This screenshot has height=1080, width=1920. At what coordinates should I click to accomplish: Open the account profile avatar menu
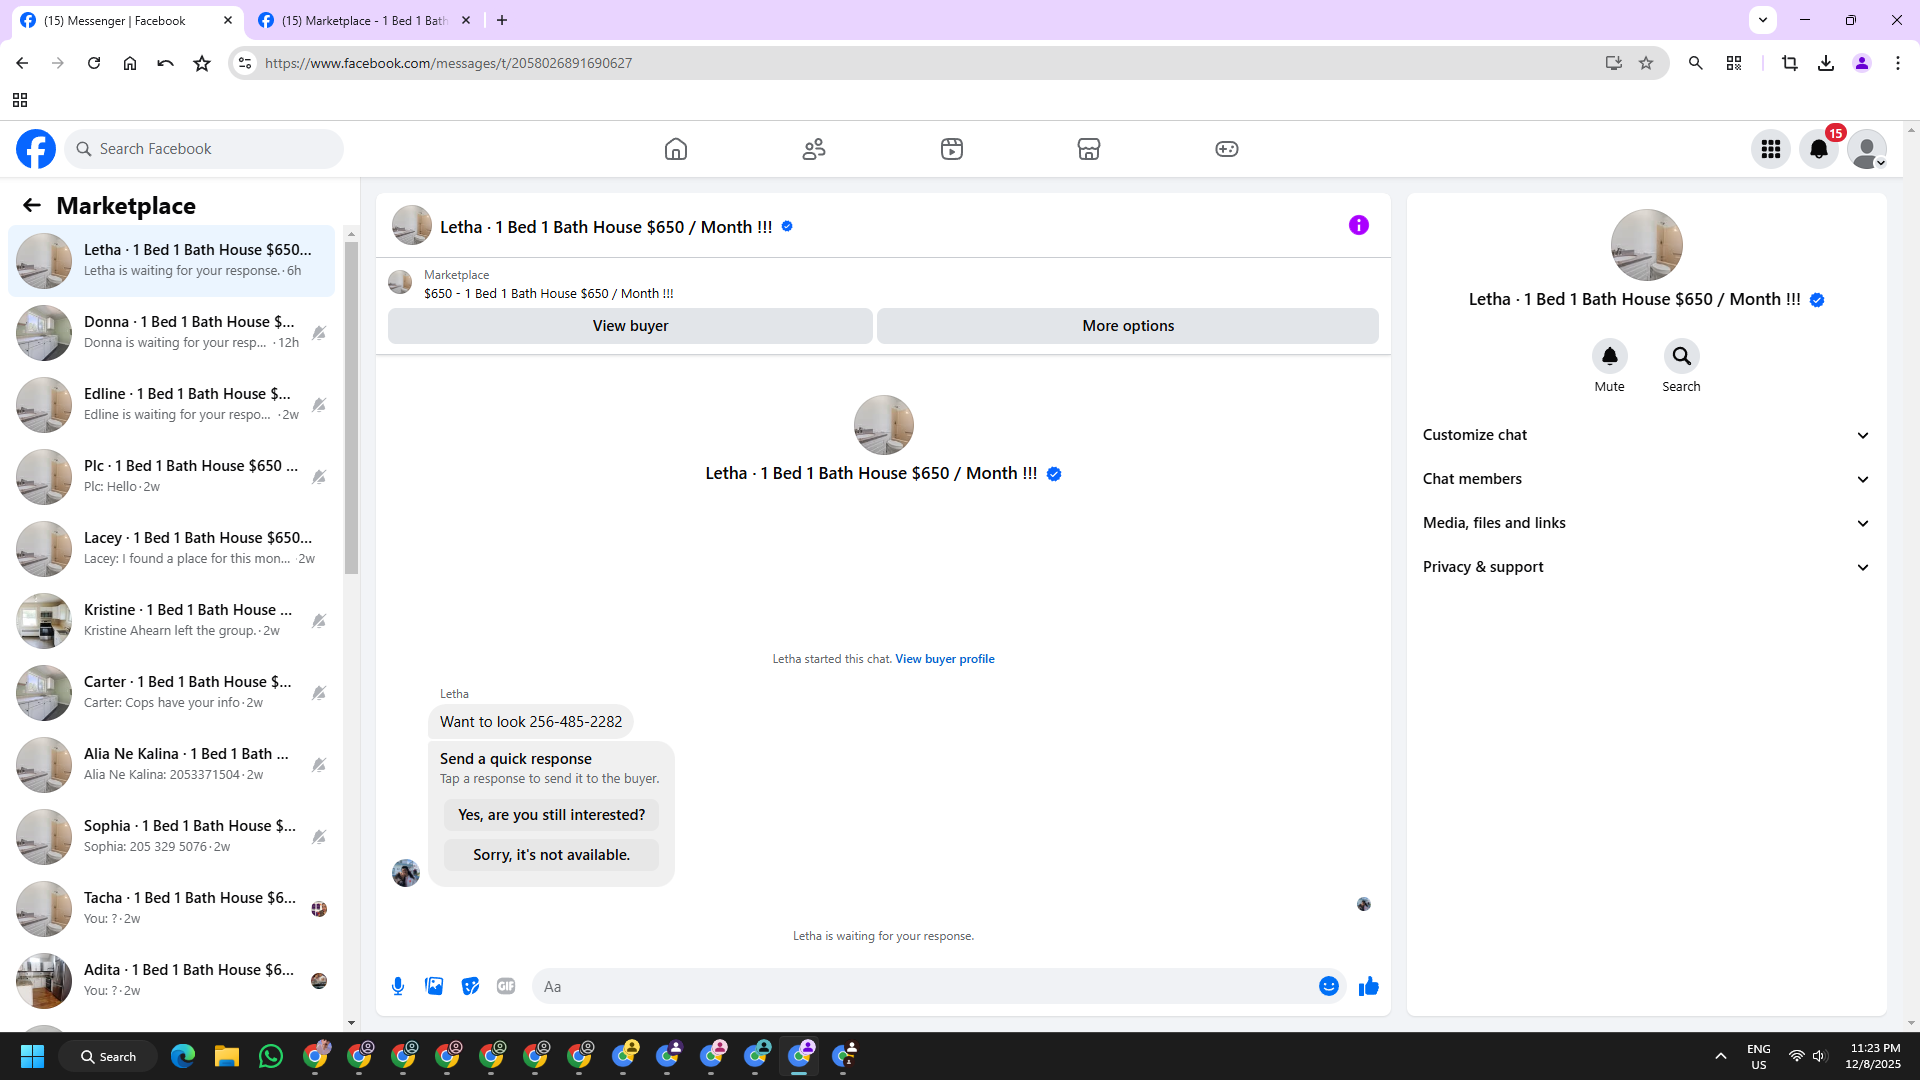(1867, 149)
